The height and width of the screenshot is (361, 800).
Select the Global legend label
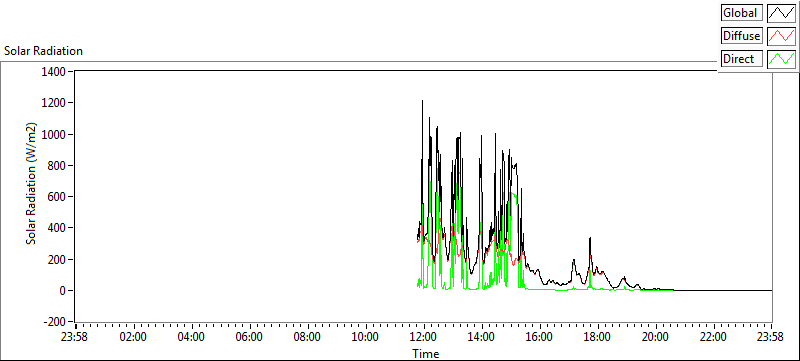(x=742, y=13)
